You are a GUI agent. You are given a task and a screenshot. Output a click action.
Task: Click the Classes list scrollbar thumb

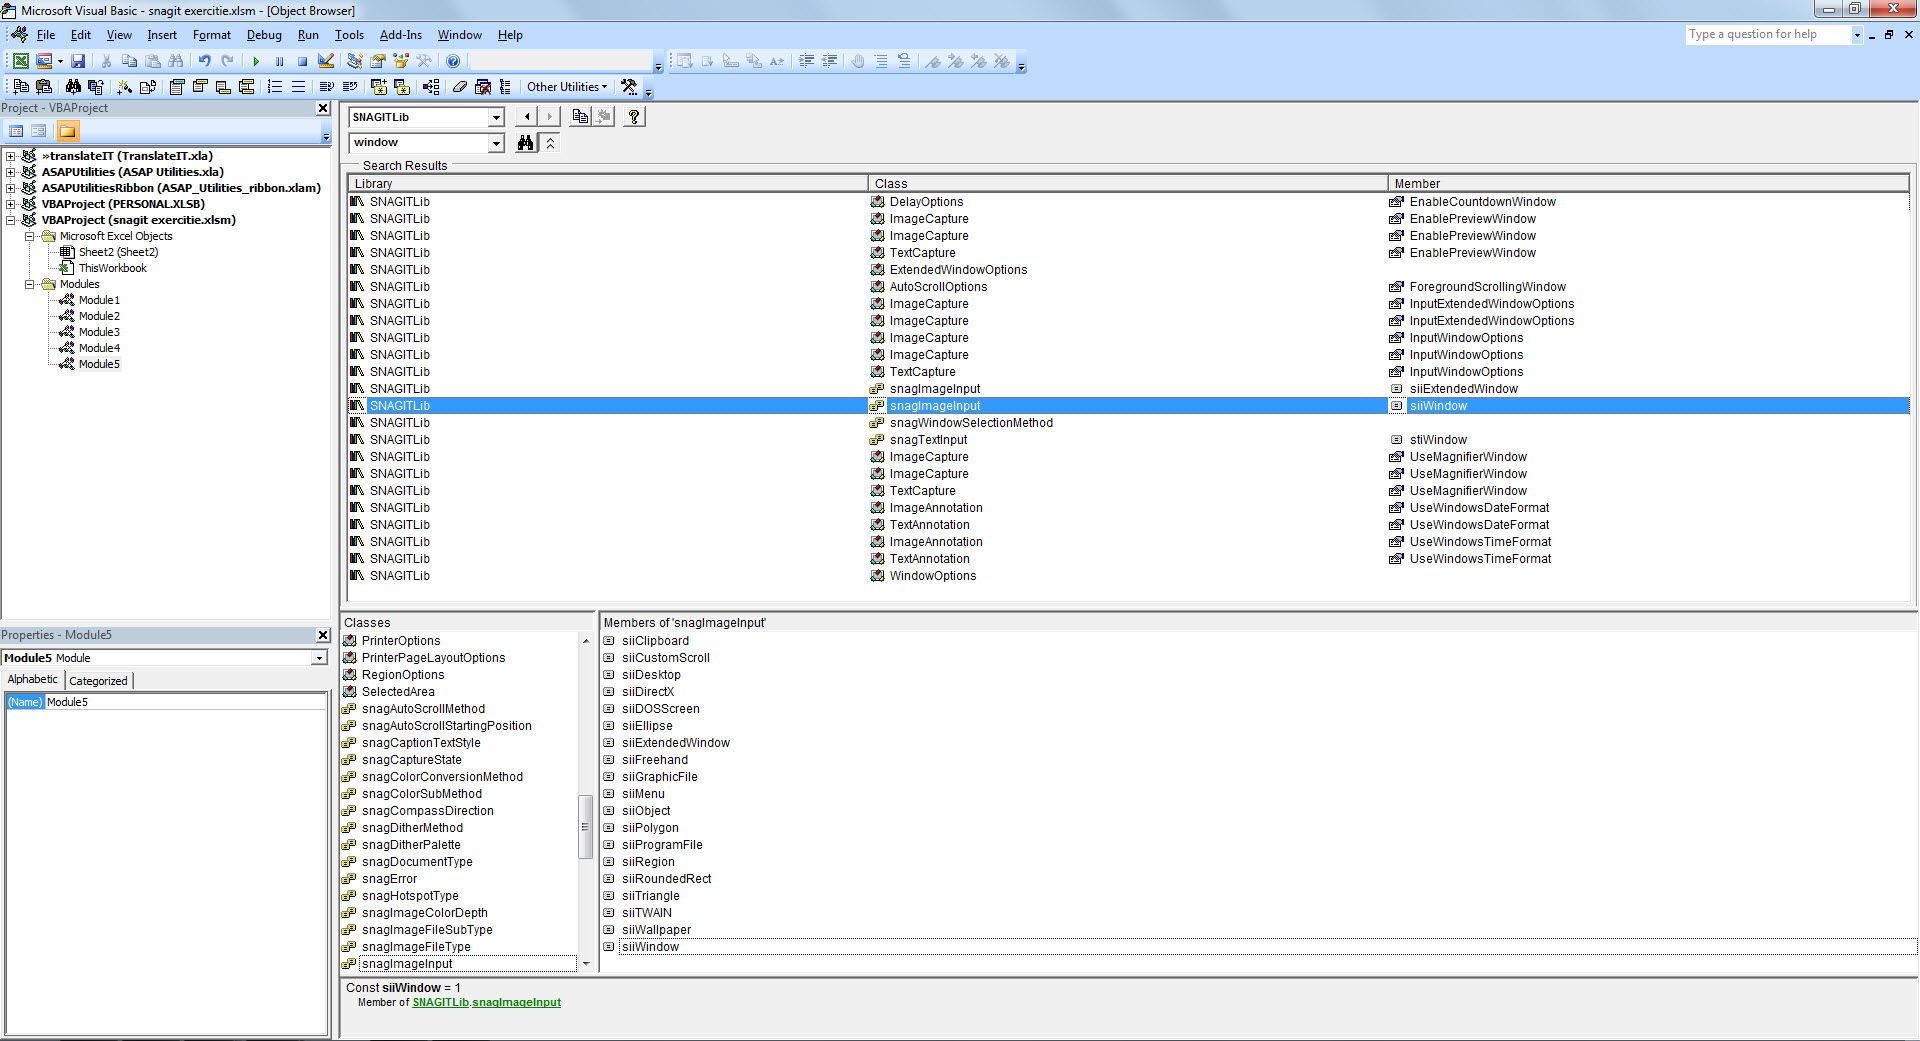pyautogui.click(x=586, y=827)
